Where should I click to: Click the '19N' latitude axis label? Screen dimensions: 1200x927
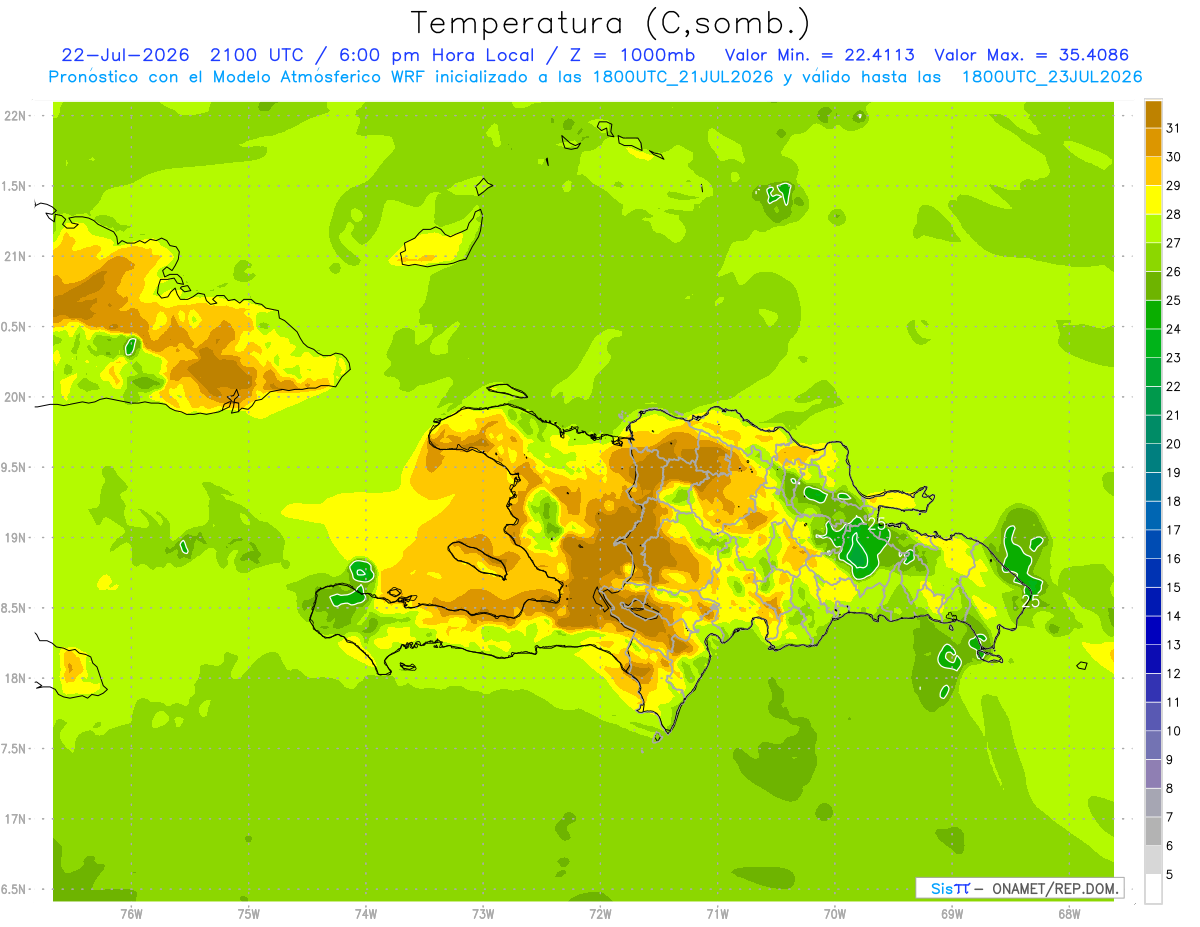click(x=14, y=537)
